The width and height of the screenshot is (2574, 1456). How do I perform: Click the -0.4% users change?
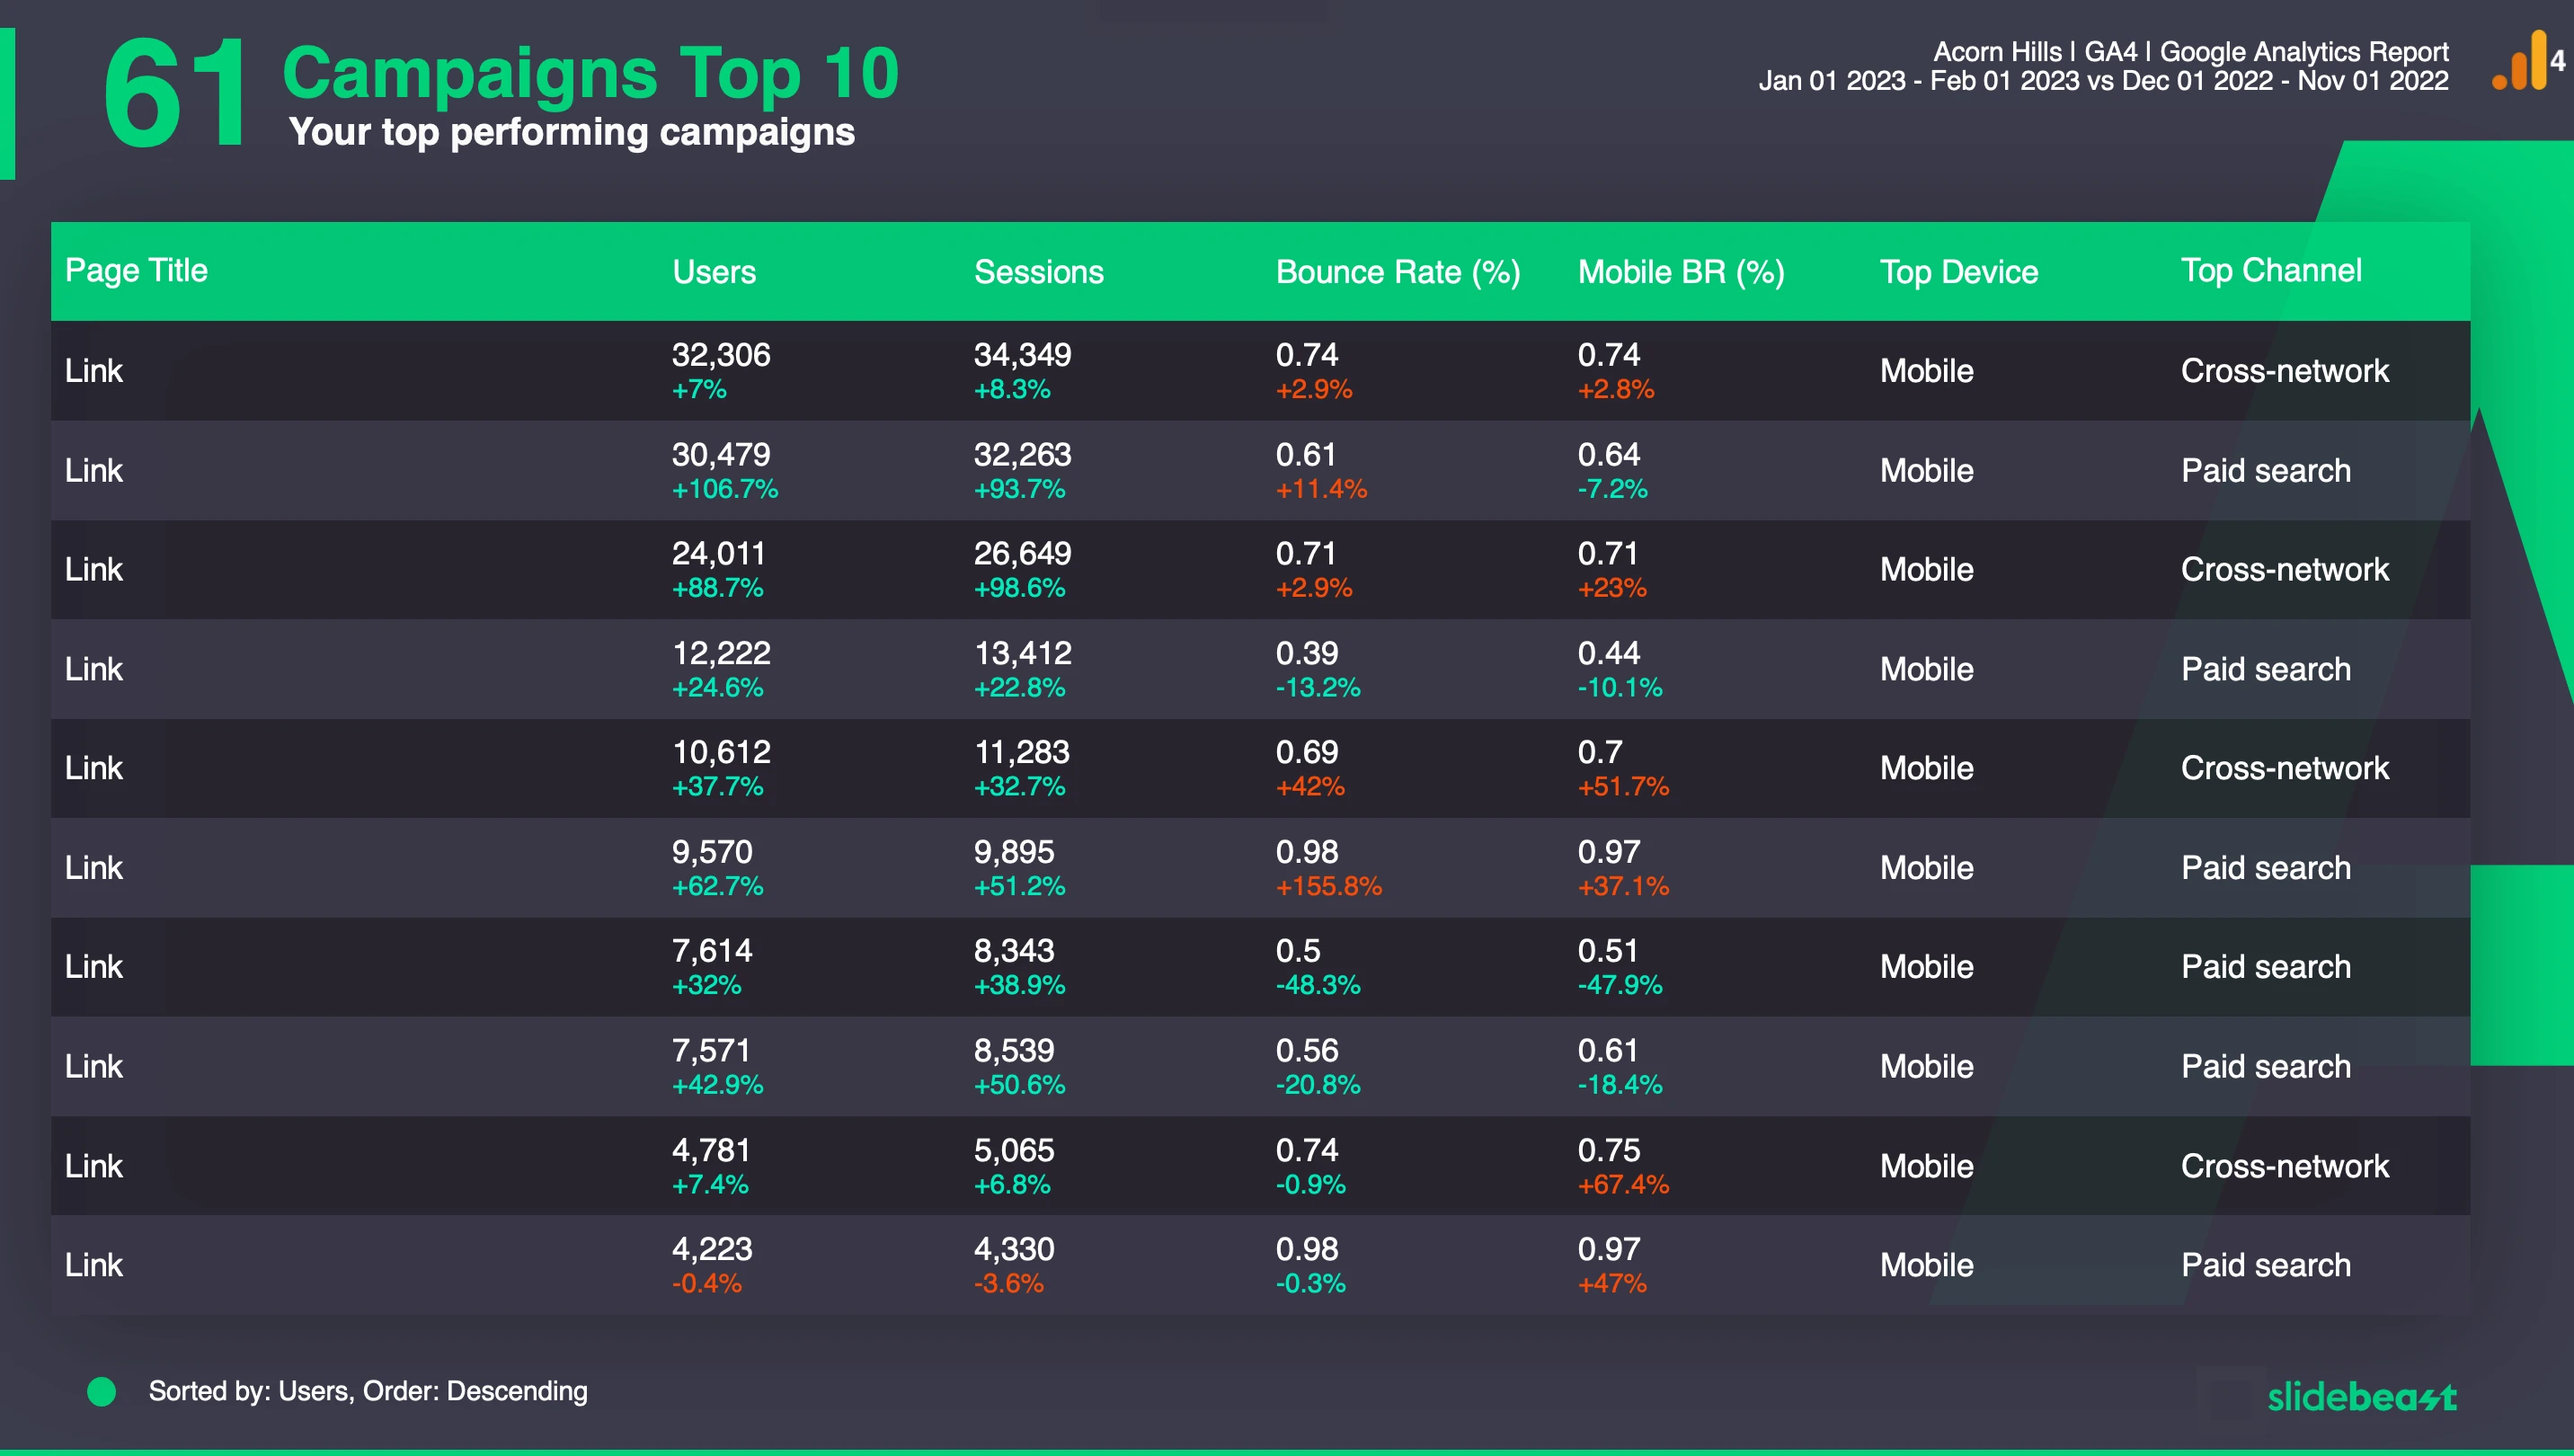point(707,1283)
